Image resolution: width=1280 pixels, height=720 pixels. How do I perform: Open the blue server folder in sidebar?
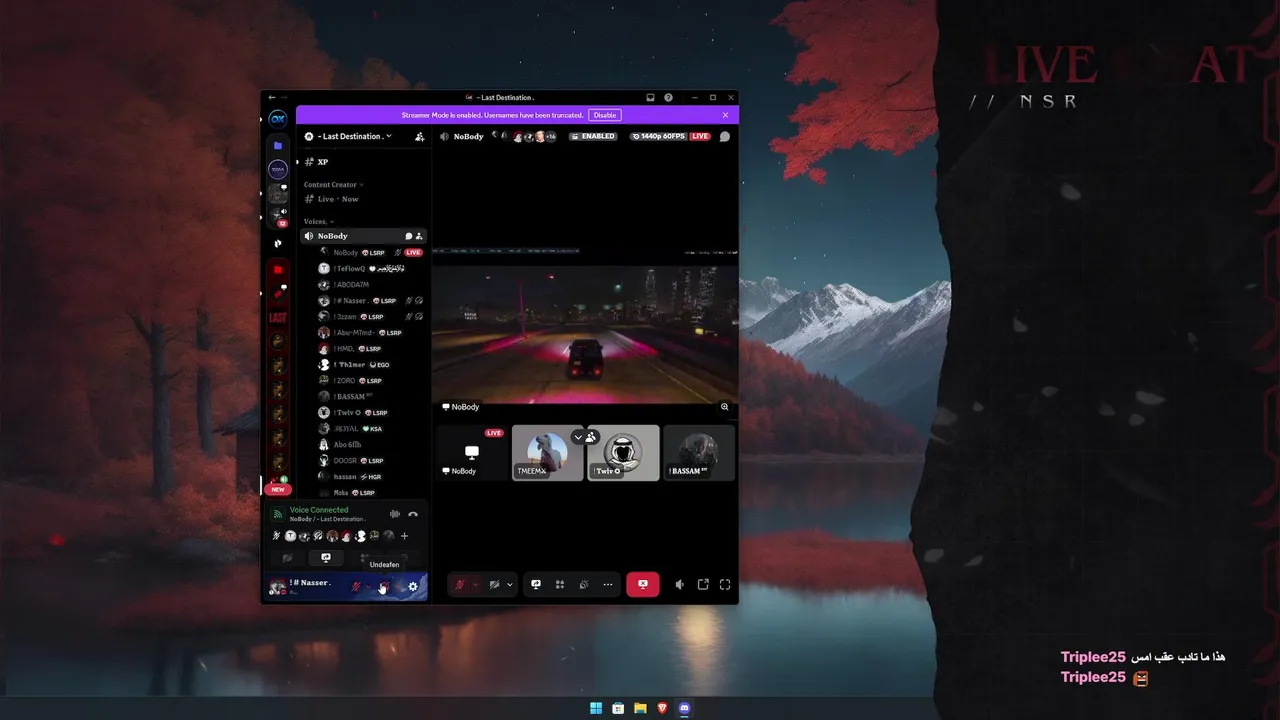pos(278,145)
